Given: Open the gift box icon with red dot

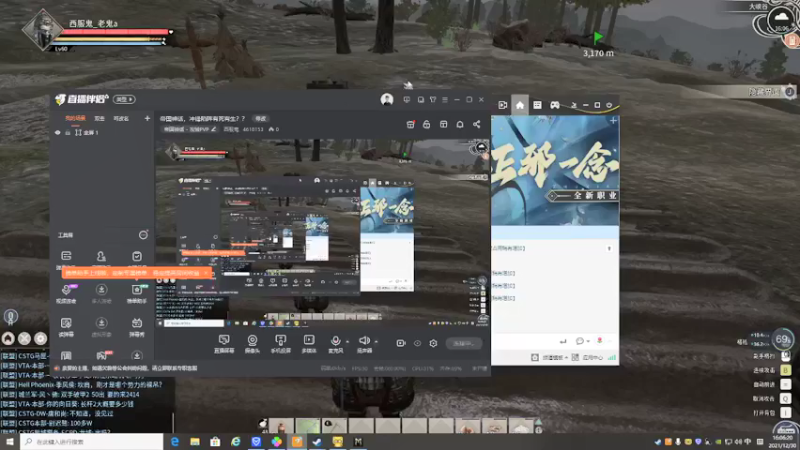Looking at the screenshot, I should [410, 124].
